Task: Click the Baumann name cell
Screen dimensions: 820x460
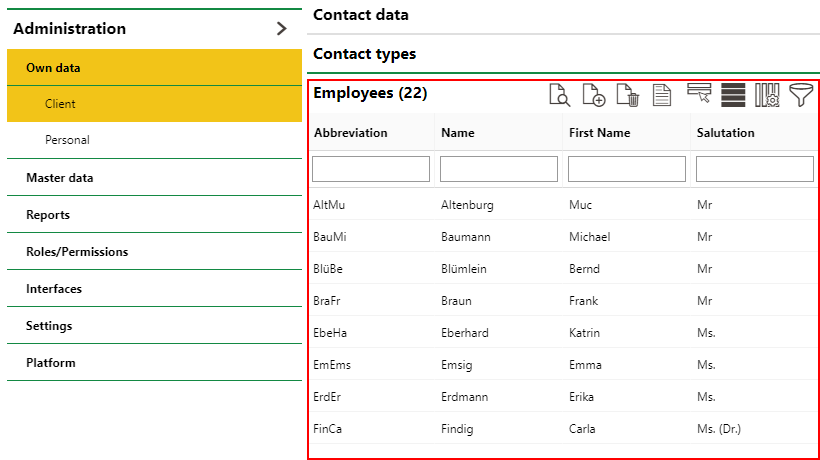Action: 465,237
